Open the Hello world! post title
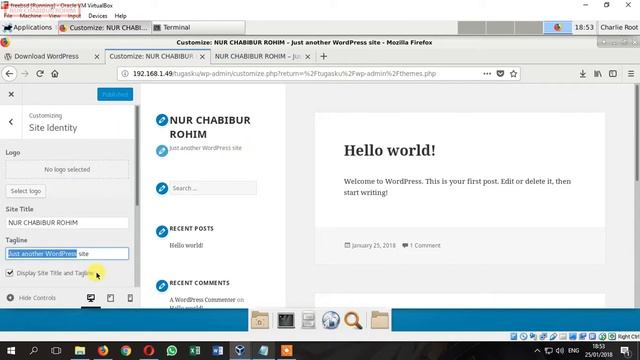640x360 pixels. [389, 150]
